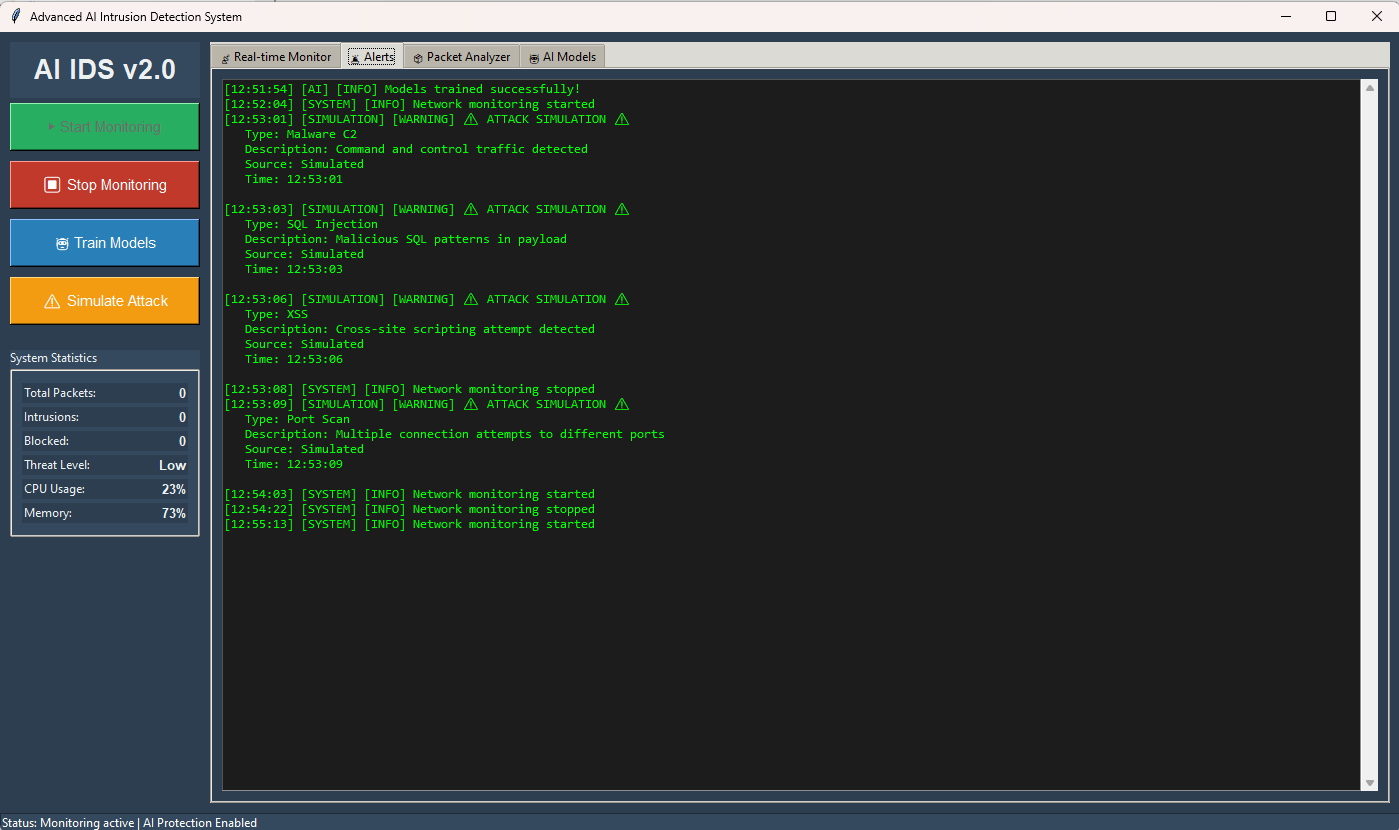The width and height of the screenshot is (1399, 830).
Task: Click warning icon after 12:53:09 ATTACK SIMULATION
Action: [621, 405]
